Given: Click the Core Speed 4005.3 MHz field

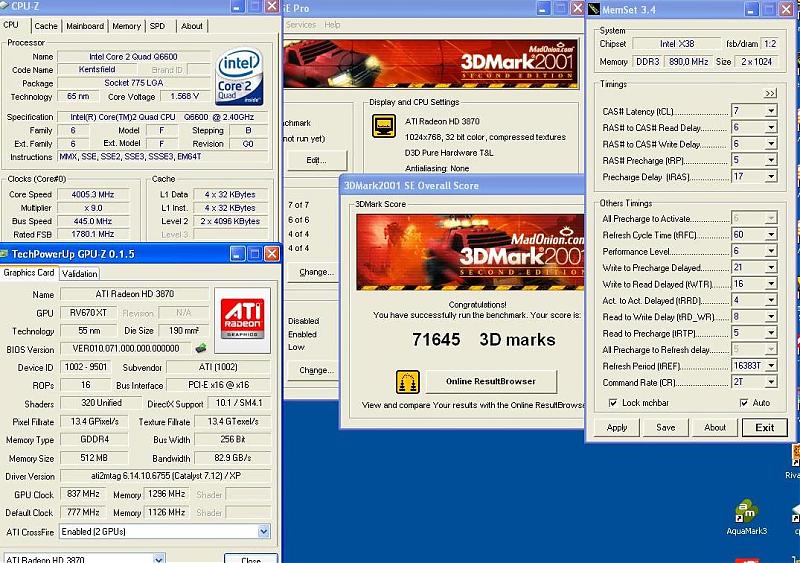Looking at the screenshot, I should coord(93,194).
